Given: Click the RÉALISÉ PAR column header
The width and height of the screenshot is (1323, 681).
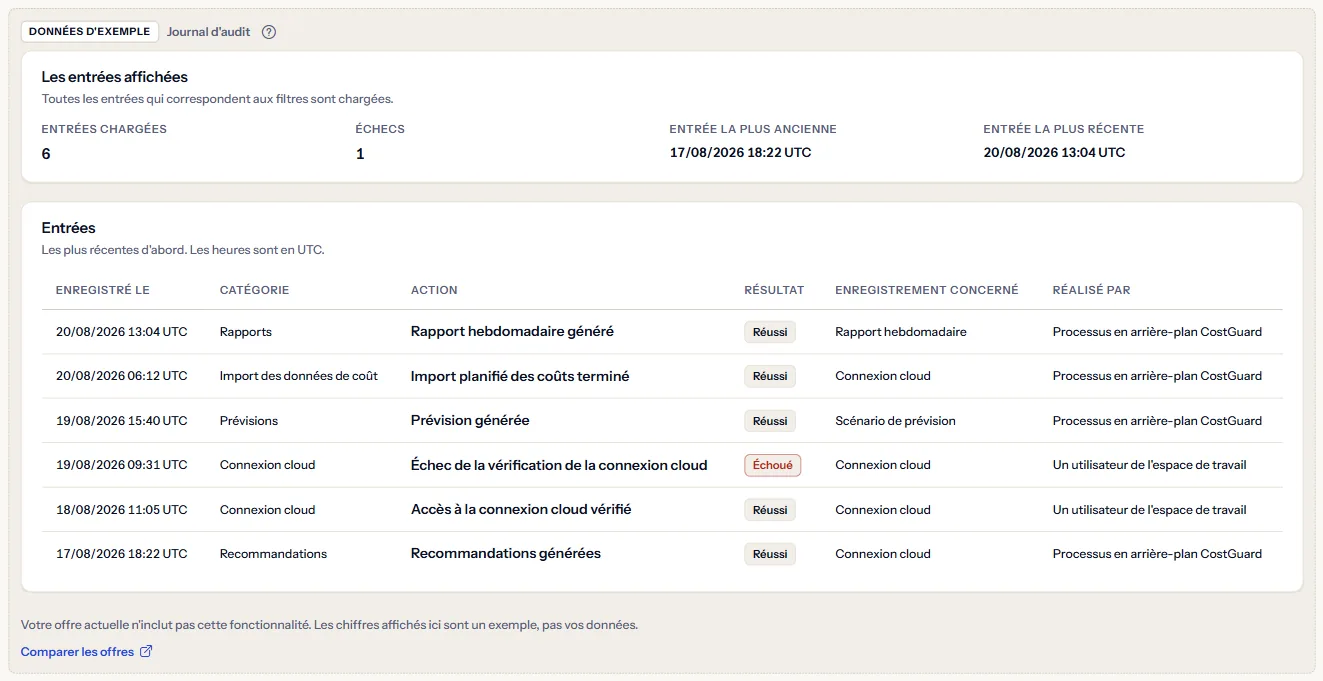Looking at the screenshot, I should point(1092,290).
